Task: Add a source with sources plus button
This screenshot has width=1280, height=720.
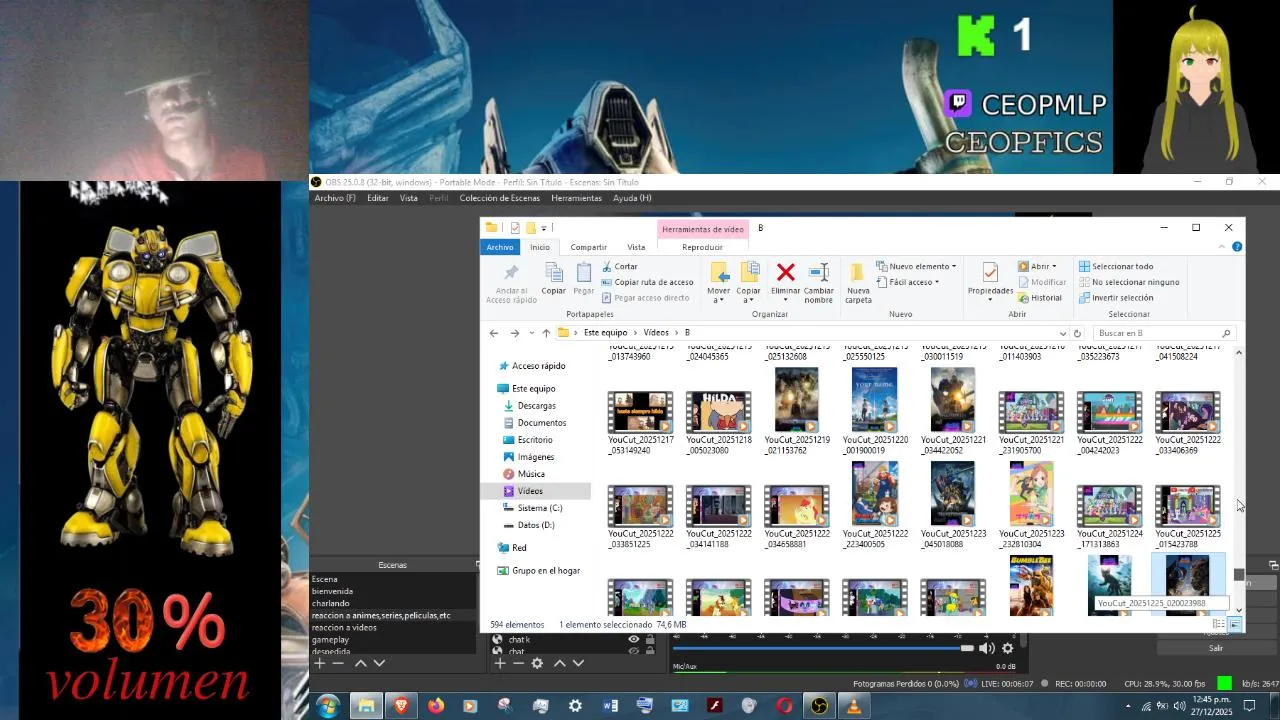Action: click(499, 663)
